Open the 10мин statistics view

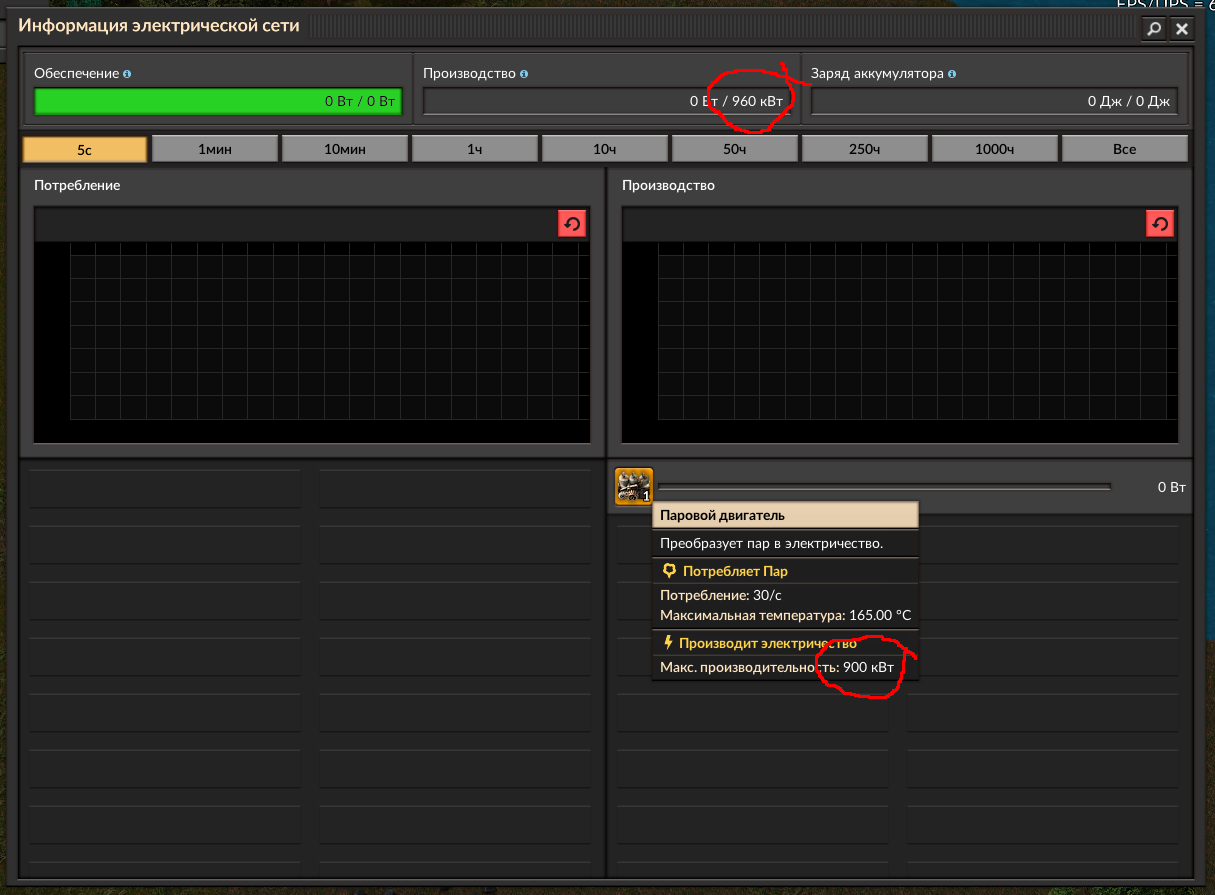[345, 148]
